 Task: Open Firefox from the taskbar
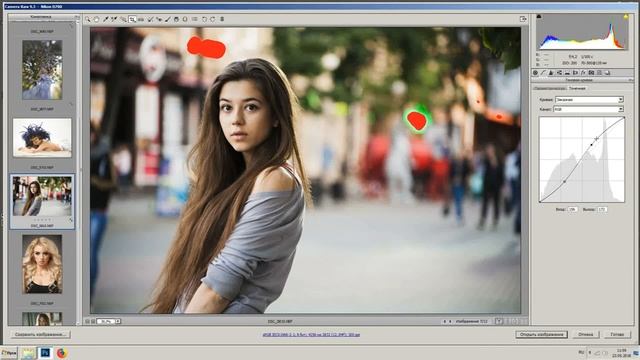62,353
